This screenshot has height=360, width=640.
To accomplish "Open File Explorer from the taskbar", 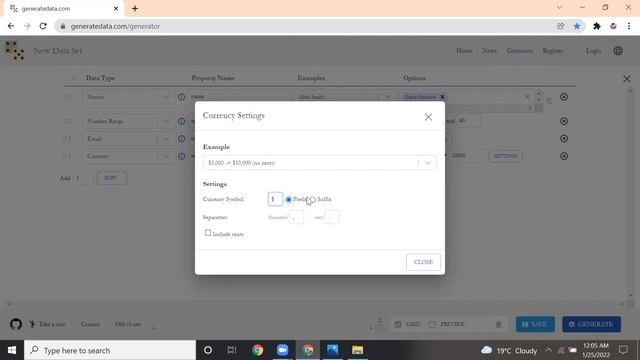I will [358, 350].
